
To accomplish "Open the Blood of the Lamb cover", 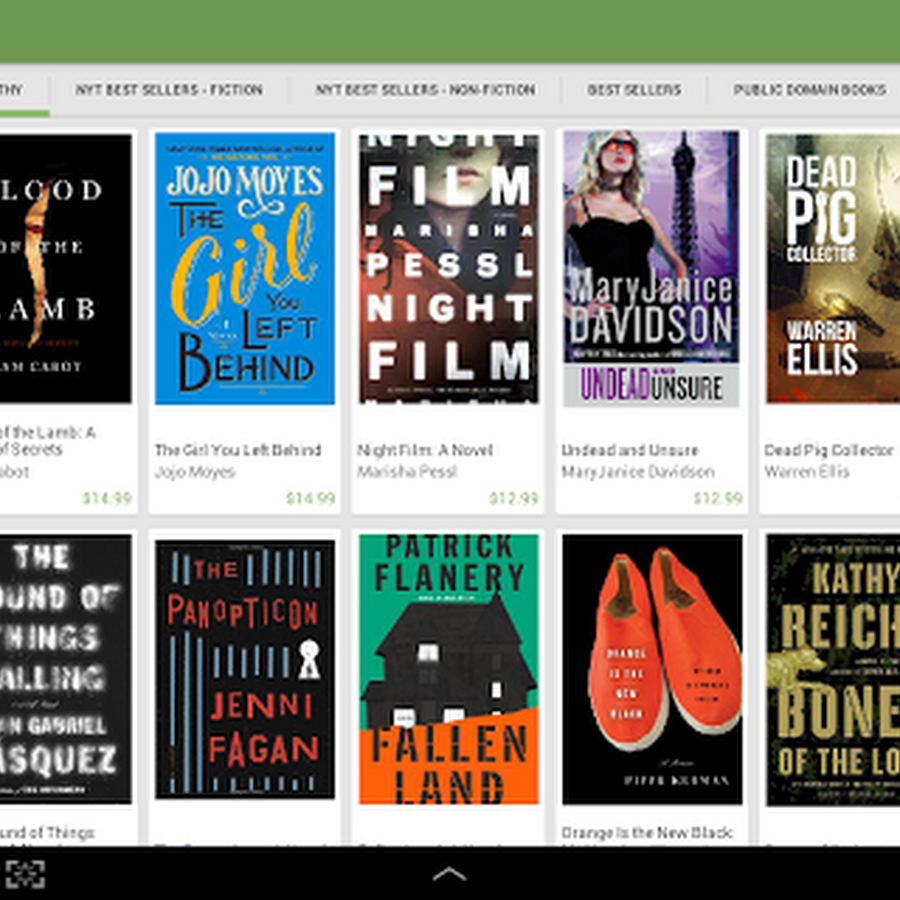I will [65, 269].
